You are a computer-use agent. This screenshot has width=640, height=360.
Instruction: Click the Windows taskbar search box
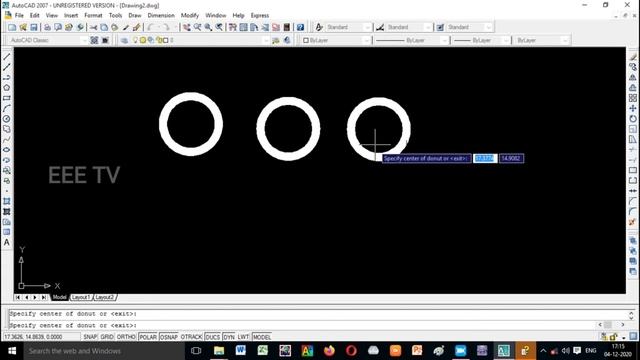point(104,351)
